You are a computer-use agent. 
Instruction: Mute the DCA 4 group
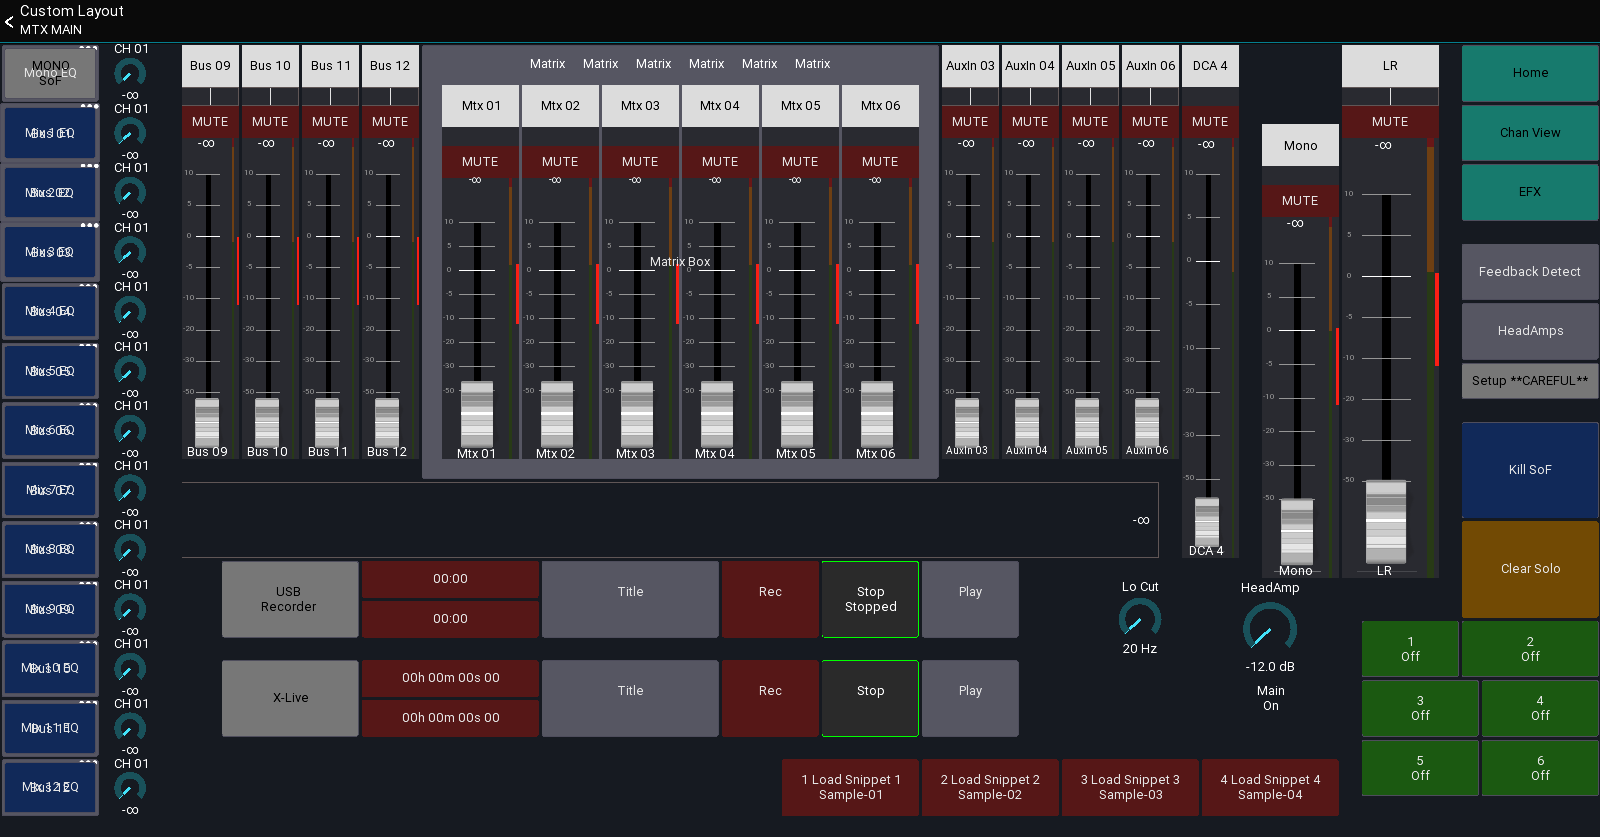(1209, 121)
